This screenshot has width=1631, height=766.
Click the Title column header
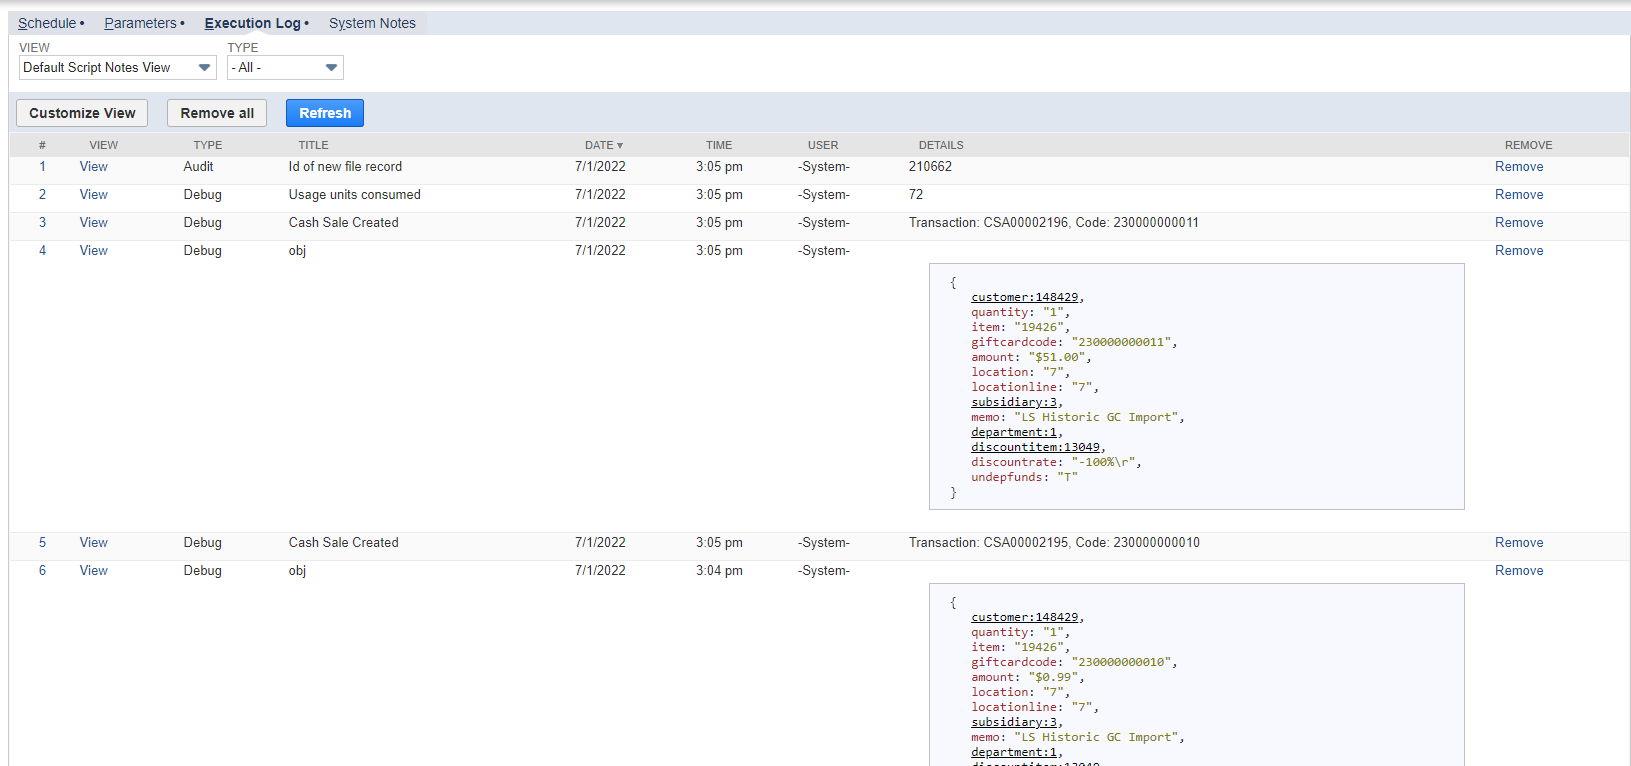point(313,145)
